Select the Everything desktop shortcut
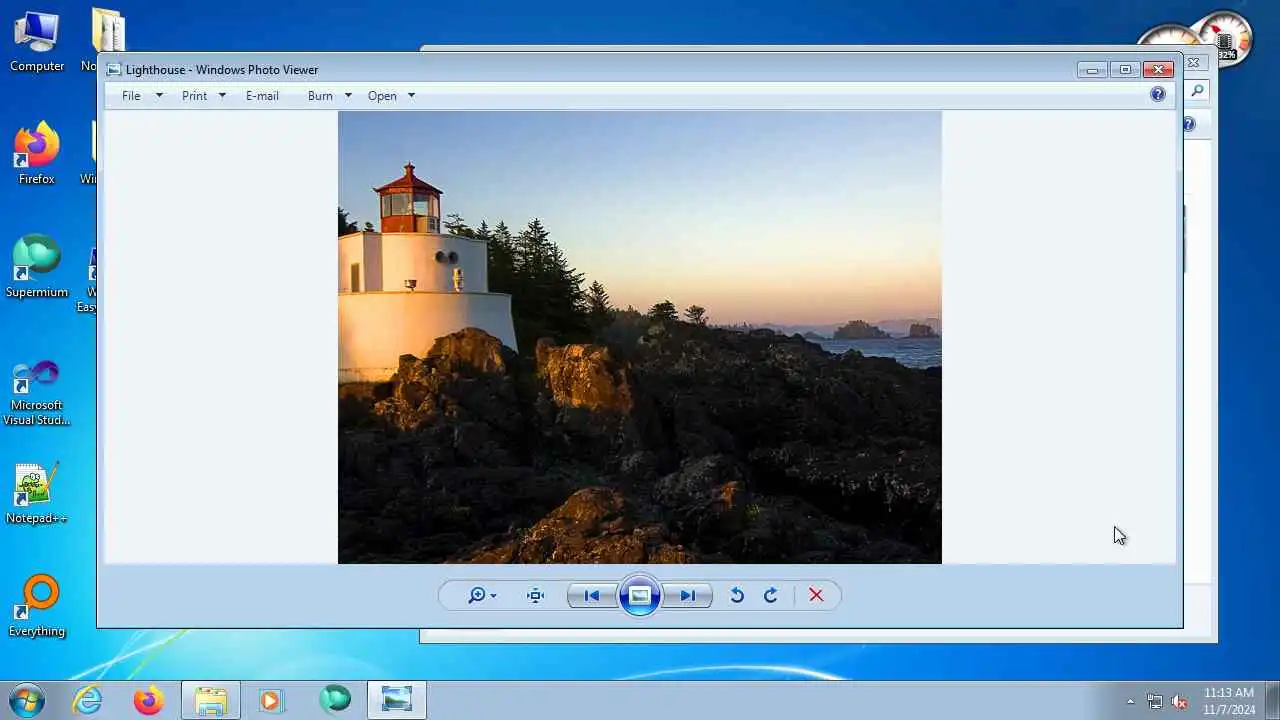Image resolution: width=1280 pixels, height=720 pixels. [x=37, y=606]
